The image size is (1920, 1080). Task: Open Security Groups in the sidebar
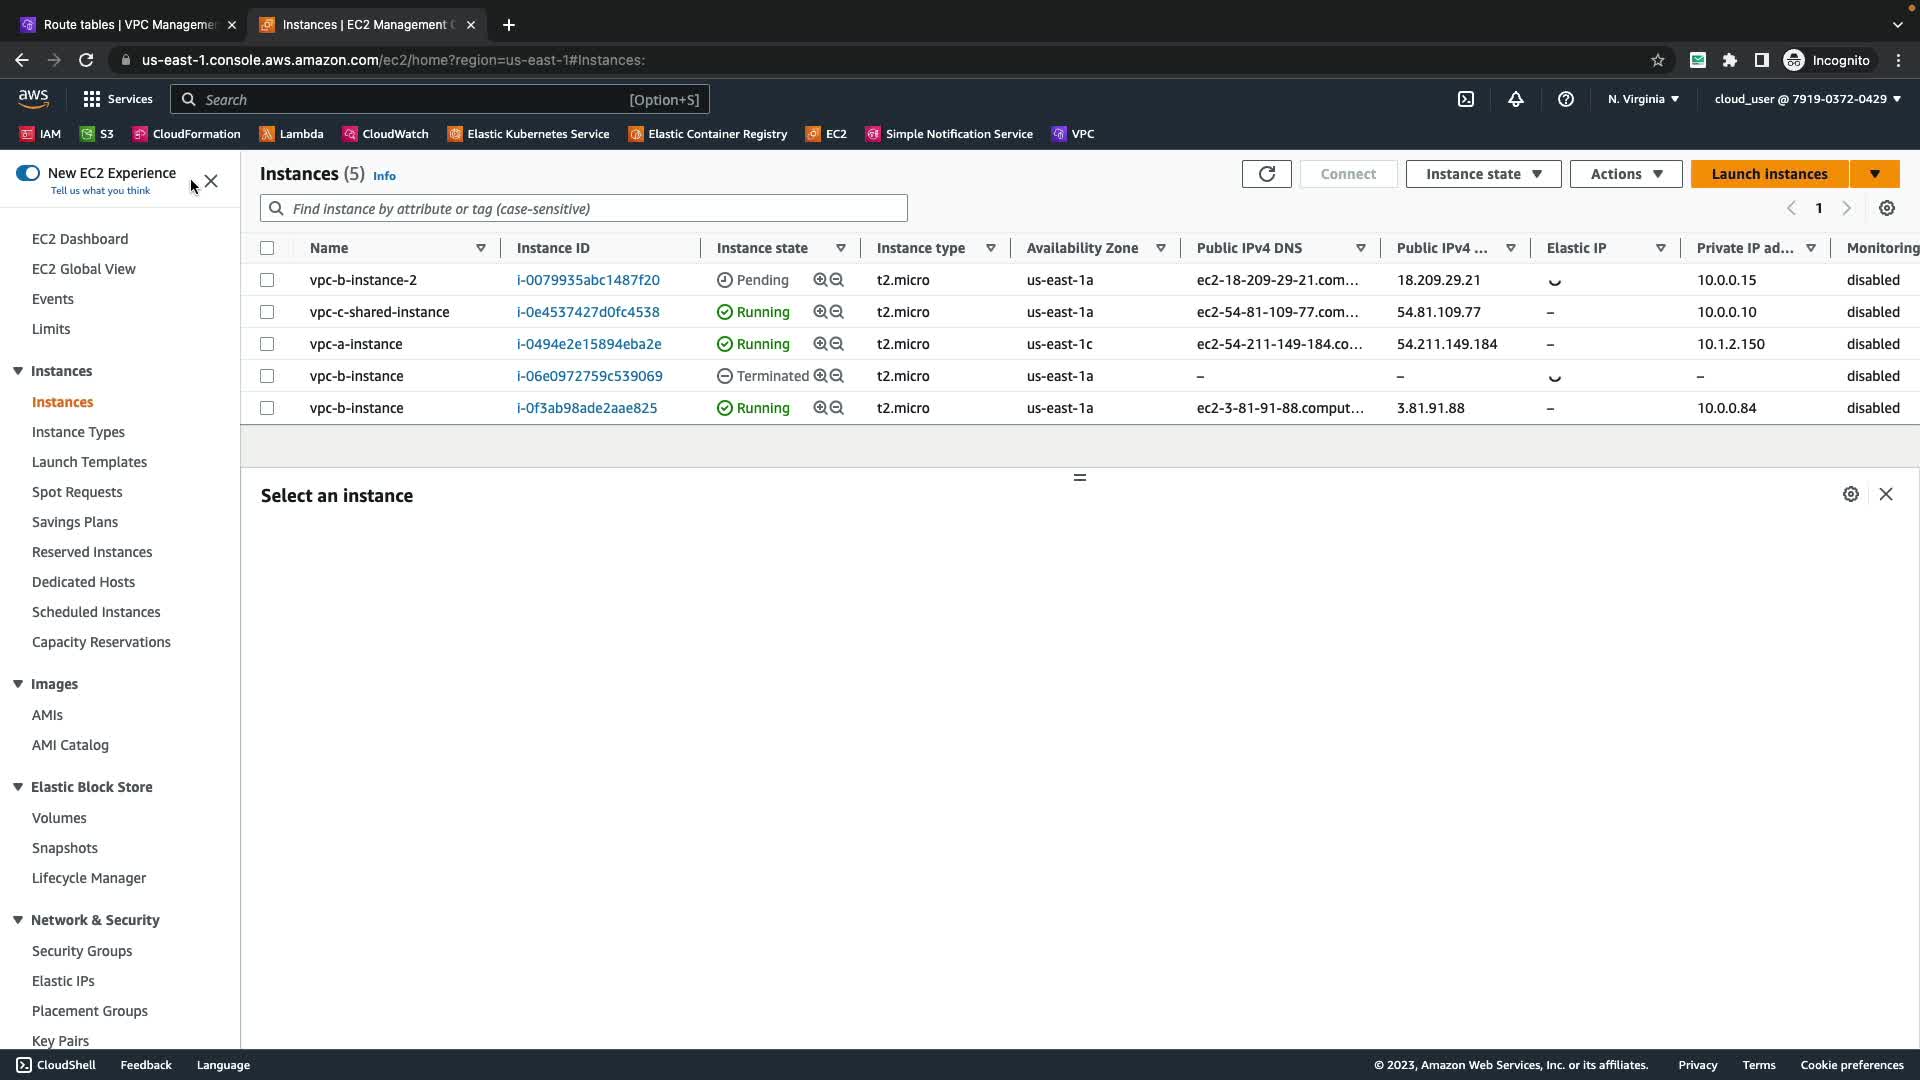(x=82, y=951)
